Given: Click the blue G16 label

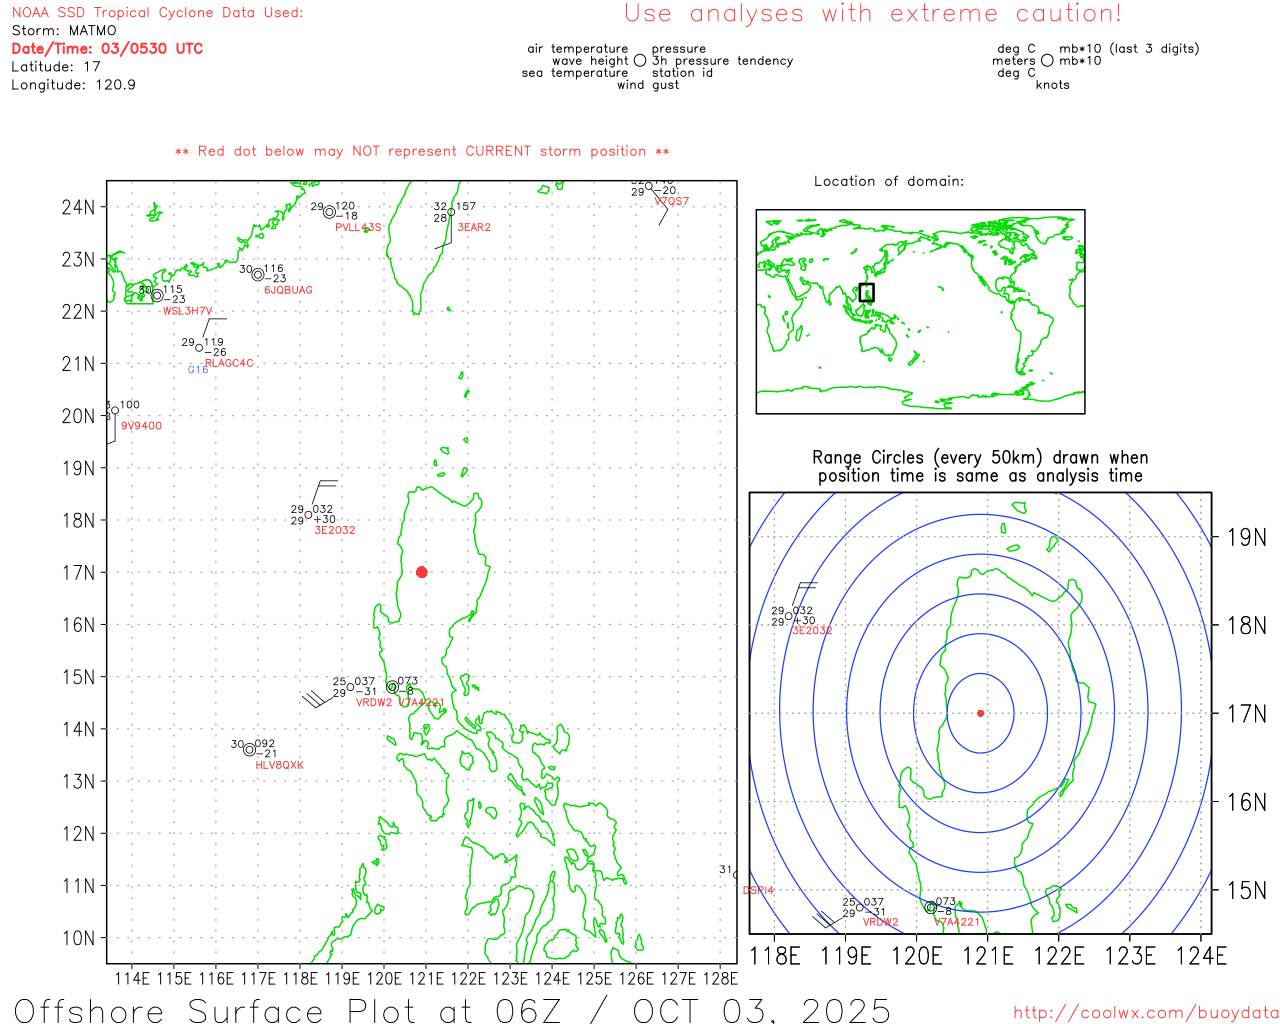Looking at the screenshot, I should click(x=198, y=370).
